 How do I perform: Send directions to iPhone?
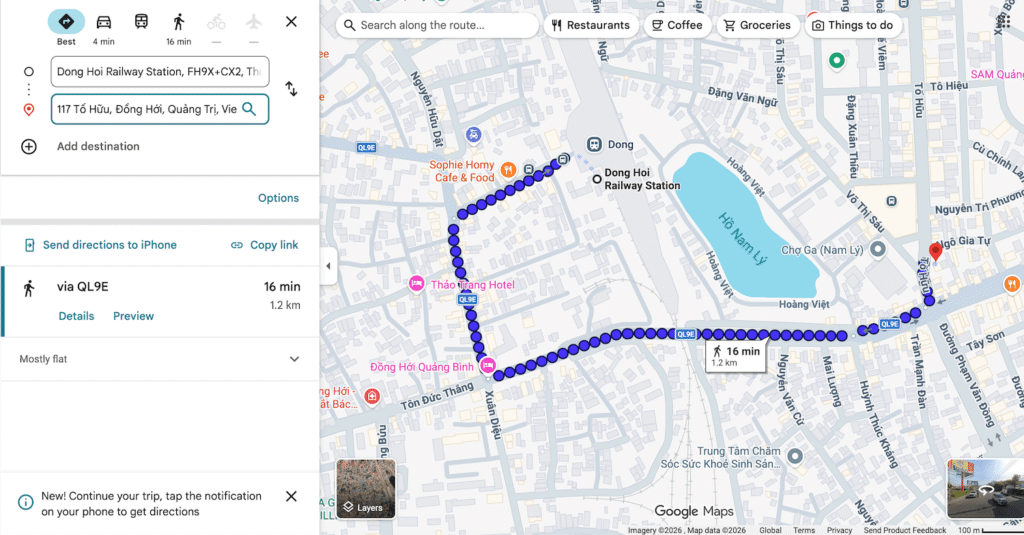(x=100, y=245)
